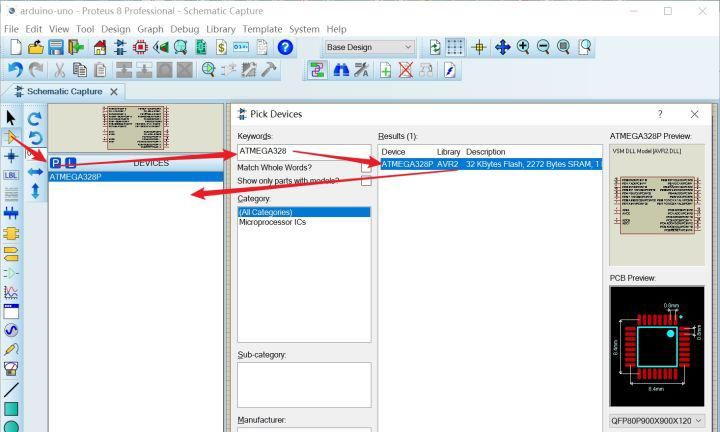
Task: Click the Zoom Out magnifier
Action: coord(543,47)
